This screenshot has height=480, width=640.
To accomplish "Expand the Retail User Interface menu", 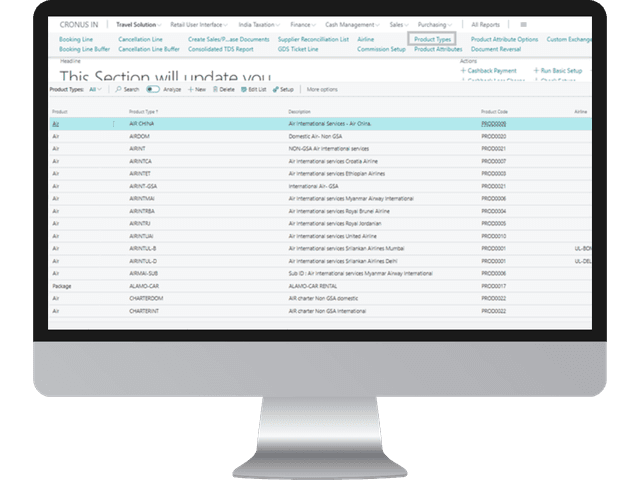I will [x=199, y=25].
